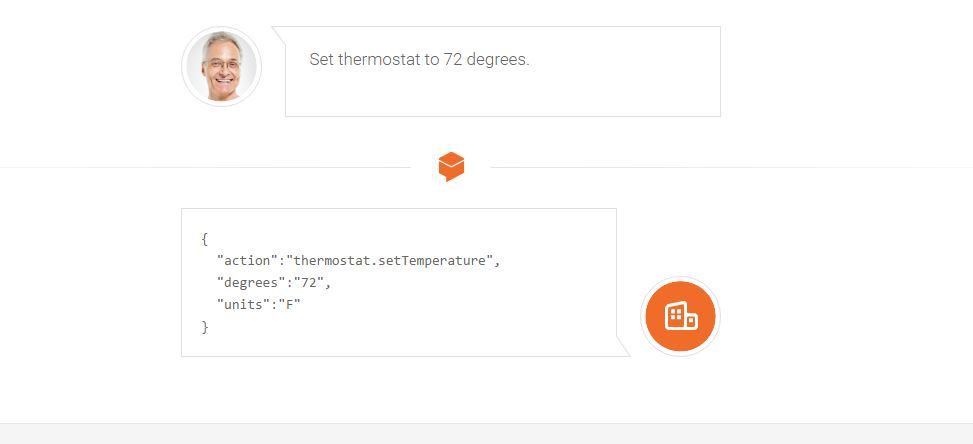
Task: Click the closing curly brace
Action: click(x=205, y=326)
